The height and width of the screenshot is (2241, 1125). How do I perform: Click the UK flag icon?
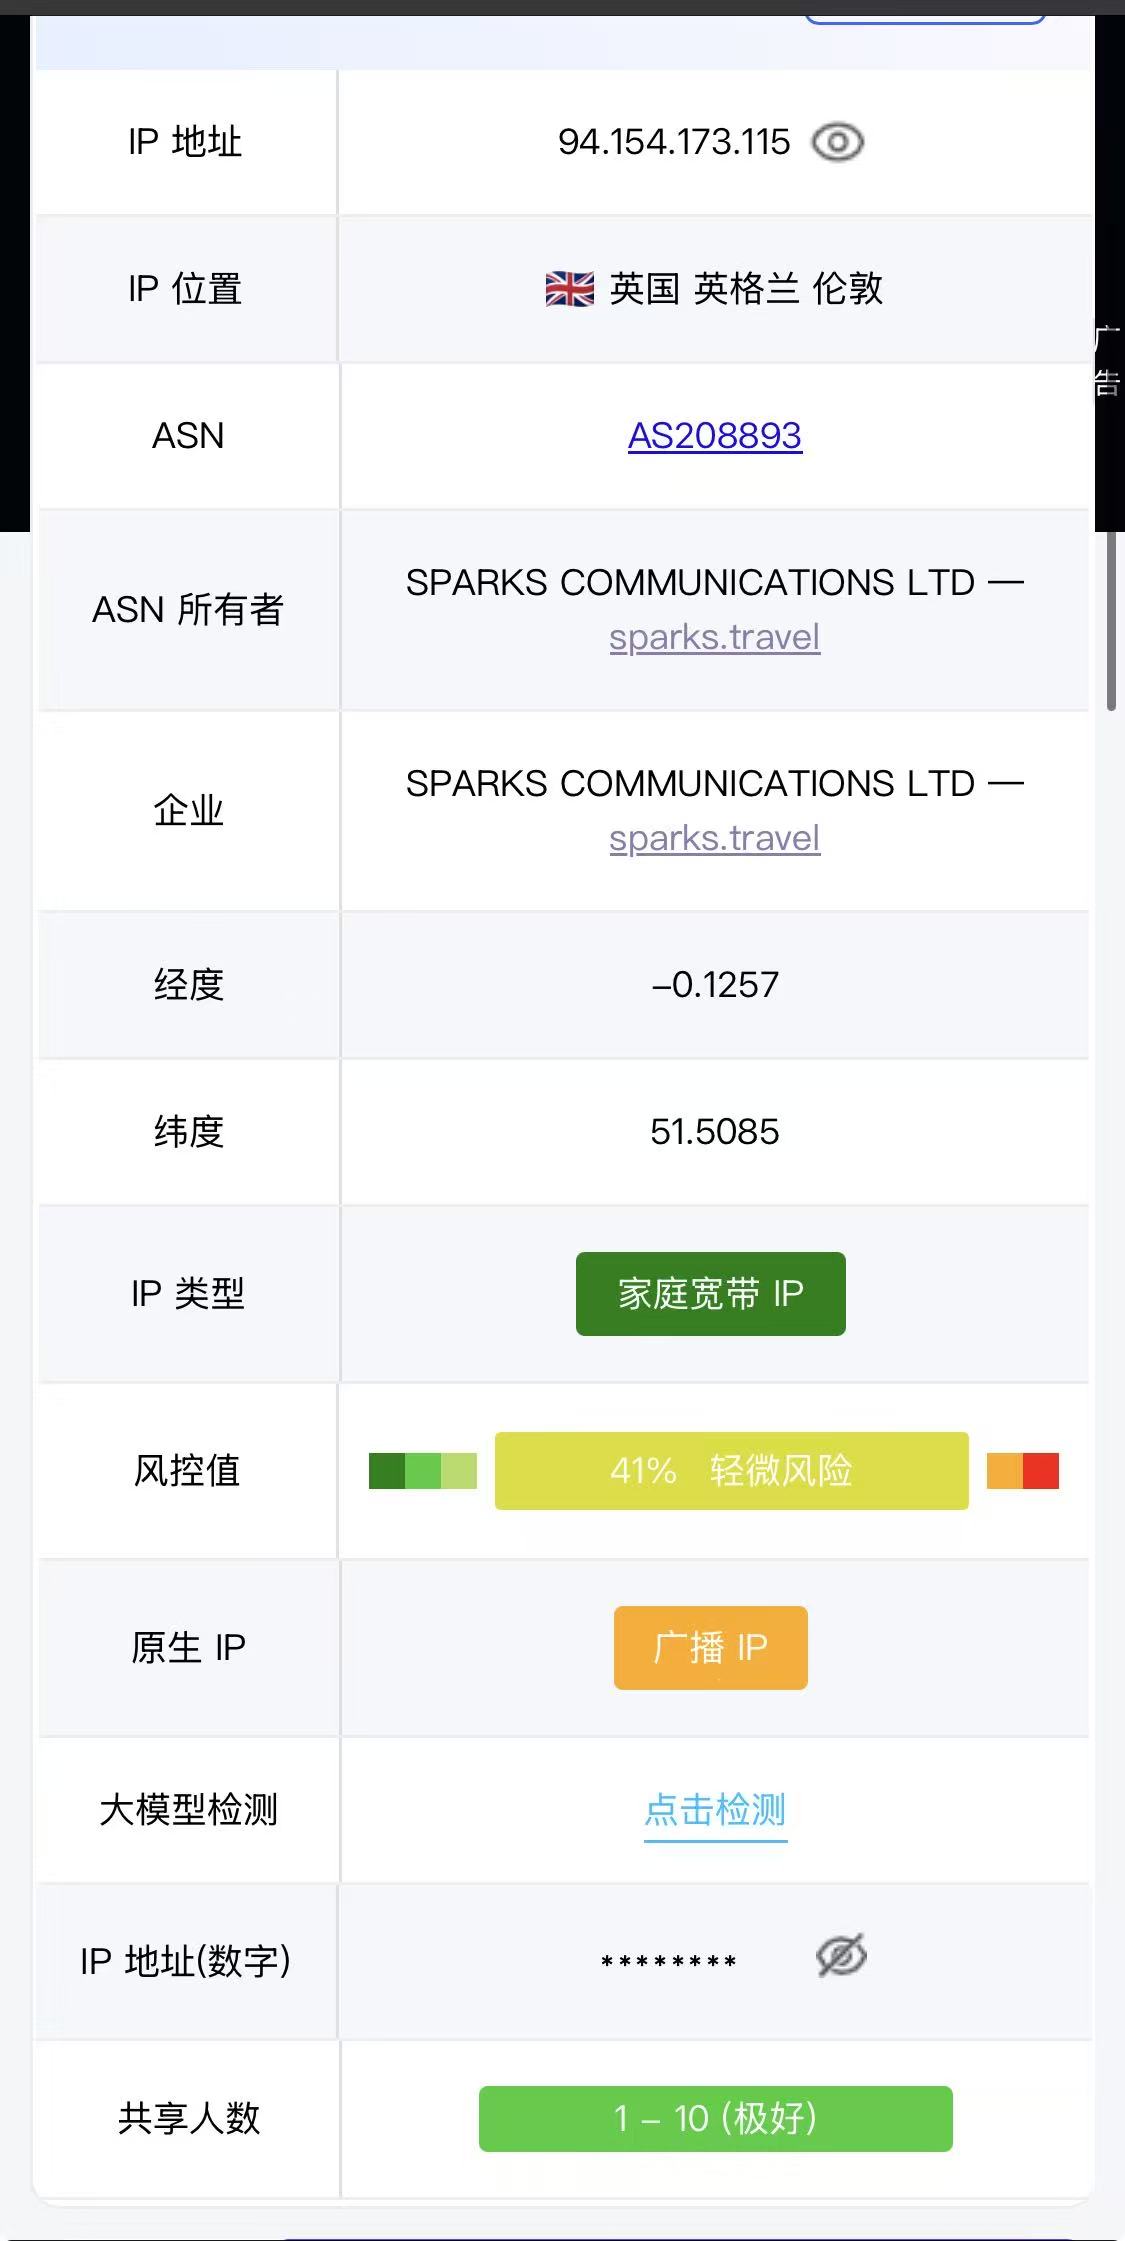[x=569, y=289]
